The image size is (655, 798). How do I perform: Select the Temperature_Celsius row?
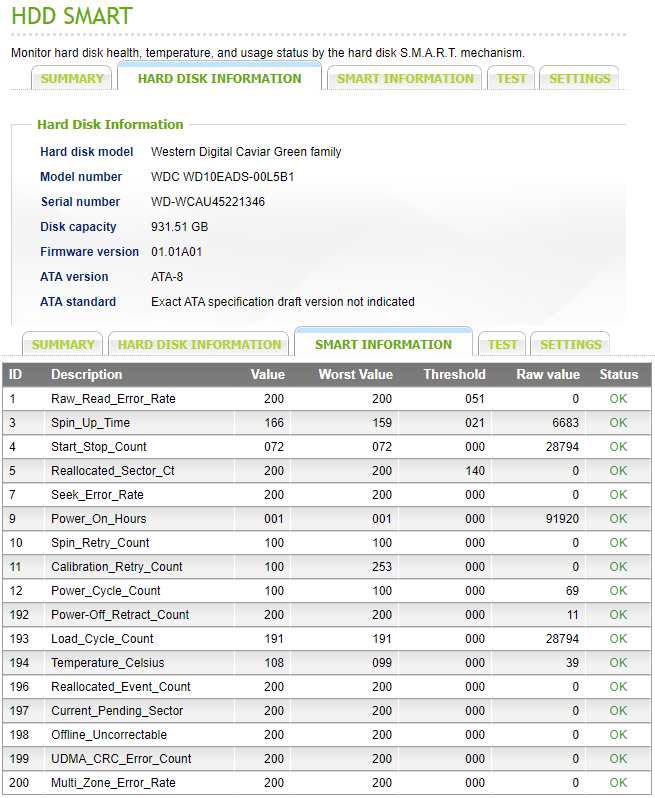pos(327,663)
